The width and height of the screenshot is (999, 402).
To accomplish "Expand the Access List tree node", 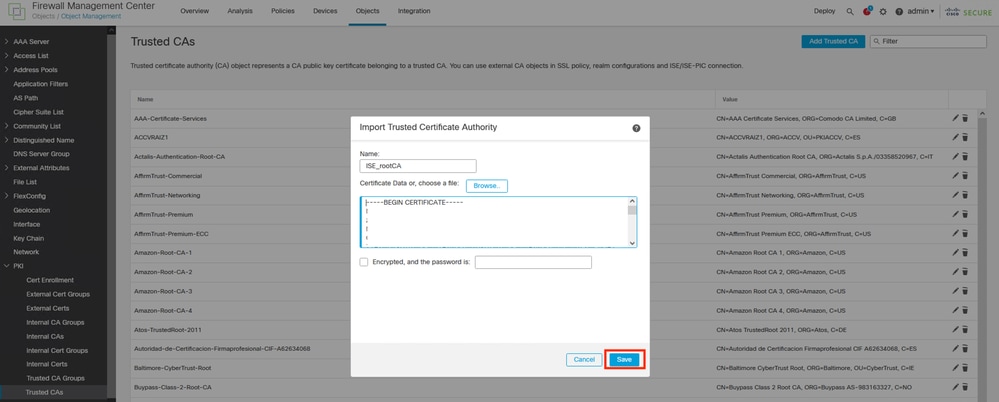I will 6,55.
